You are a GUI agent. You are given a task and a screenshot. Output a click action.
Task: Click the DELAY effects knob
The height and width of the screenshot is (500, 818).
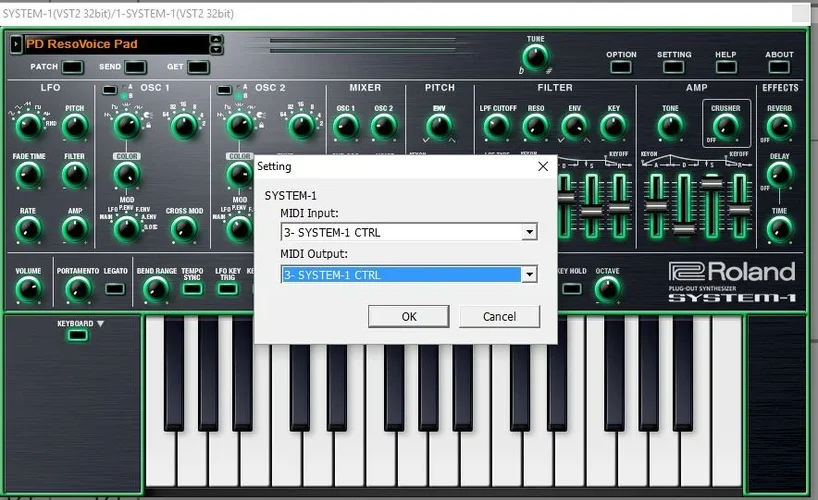[x=779, y=174]
